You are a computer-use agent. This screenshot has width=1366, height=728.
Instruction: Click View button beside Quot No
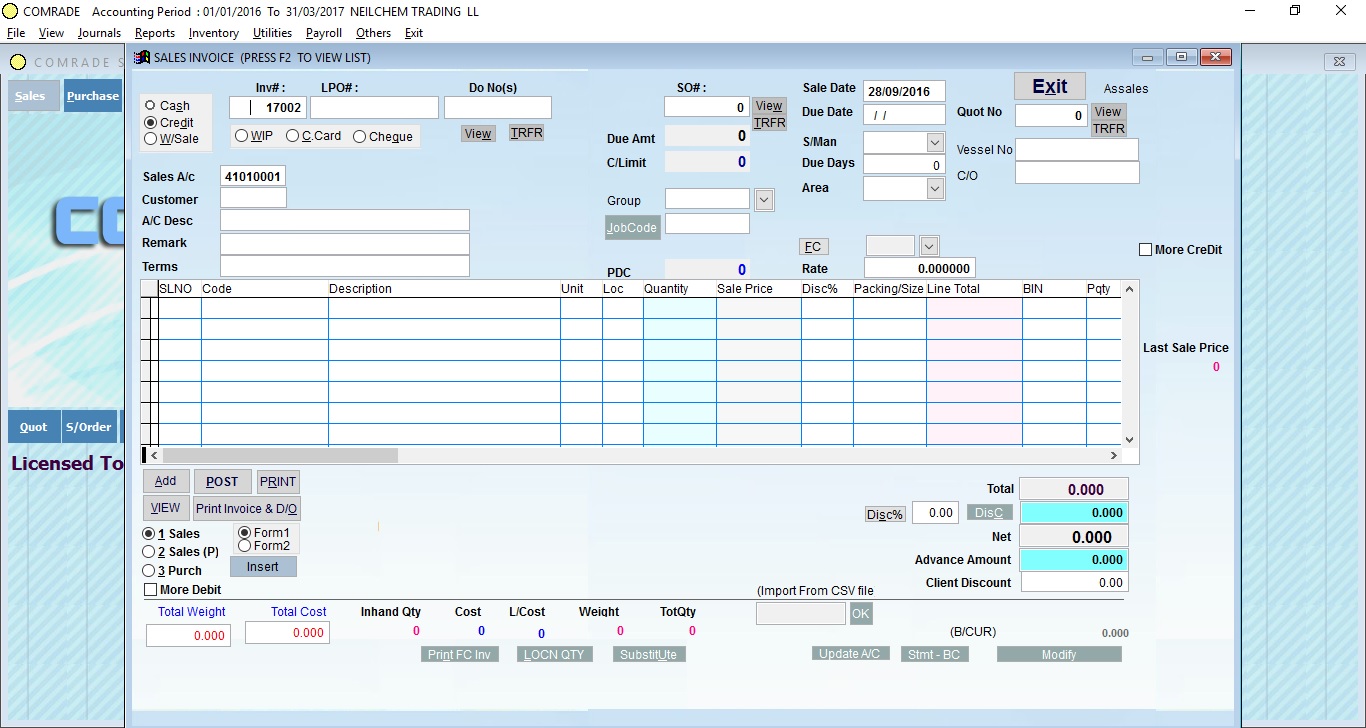[x=1108, y=112]
